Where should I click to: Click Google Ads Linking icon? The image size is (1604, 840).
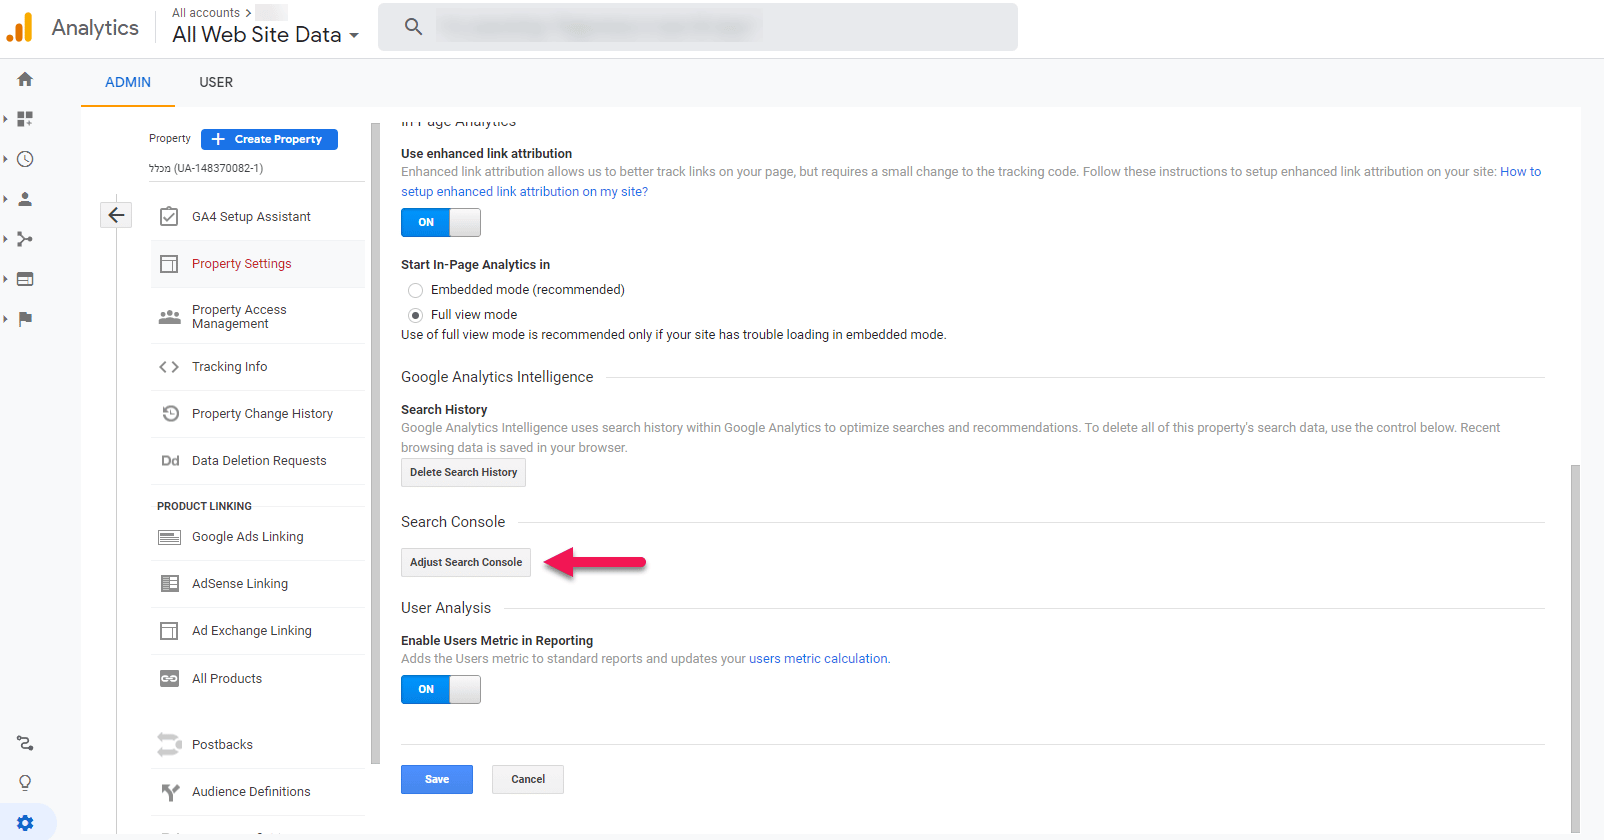(x=169, y=537)
